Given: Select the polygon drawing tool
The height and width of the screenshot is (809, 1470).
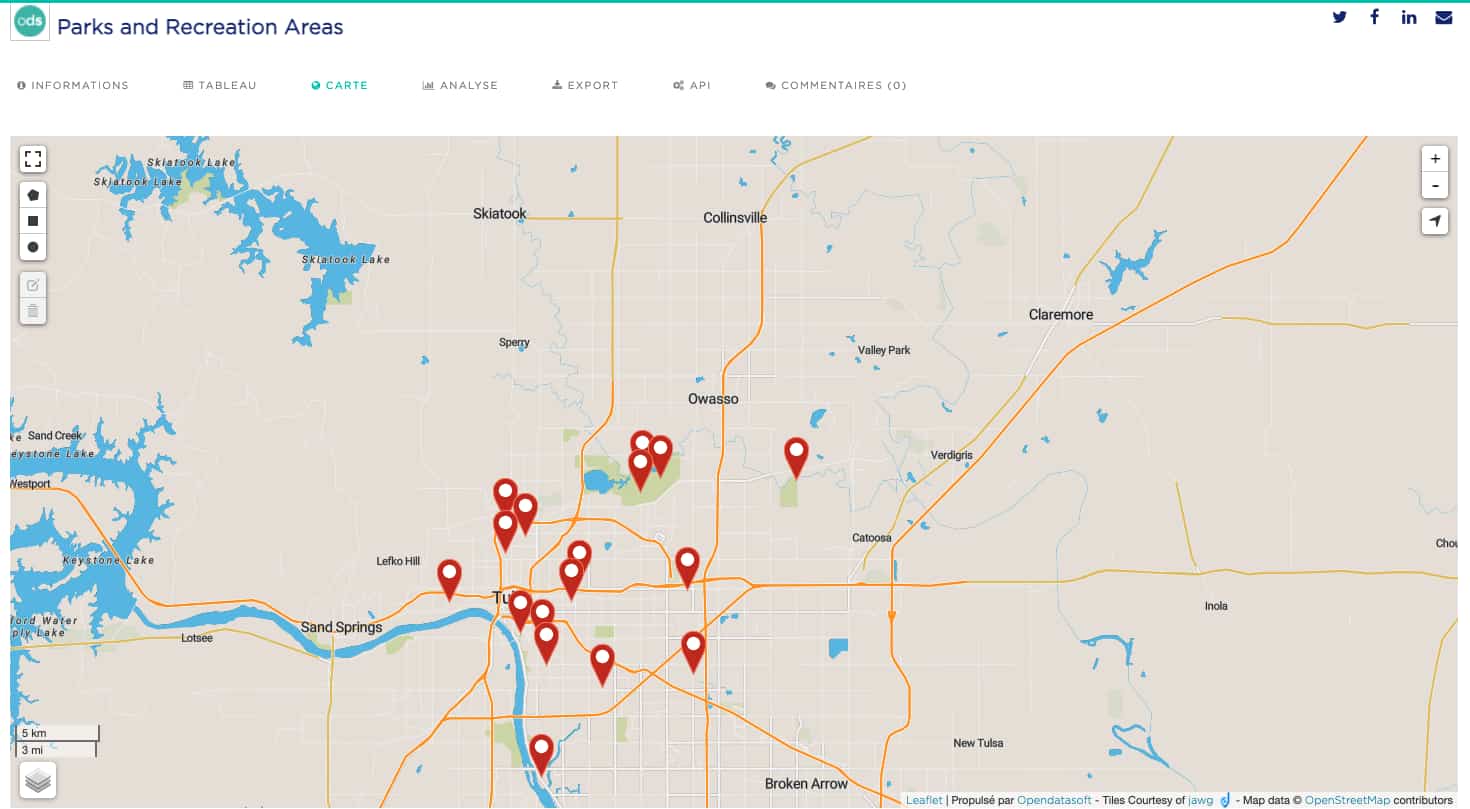Looking at the screenshot, I should [x=33, y=195].
